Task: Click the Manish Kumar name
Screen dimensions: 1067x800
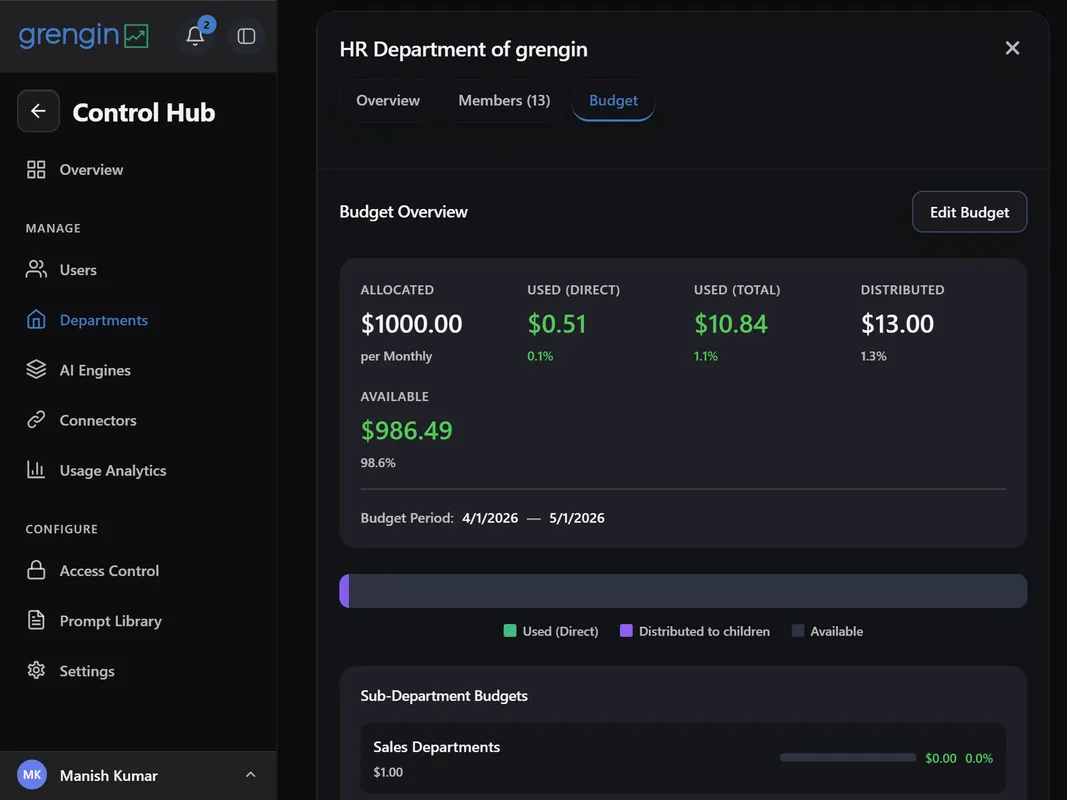Action: click(x=109, y=776)
